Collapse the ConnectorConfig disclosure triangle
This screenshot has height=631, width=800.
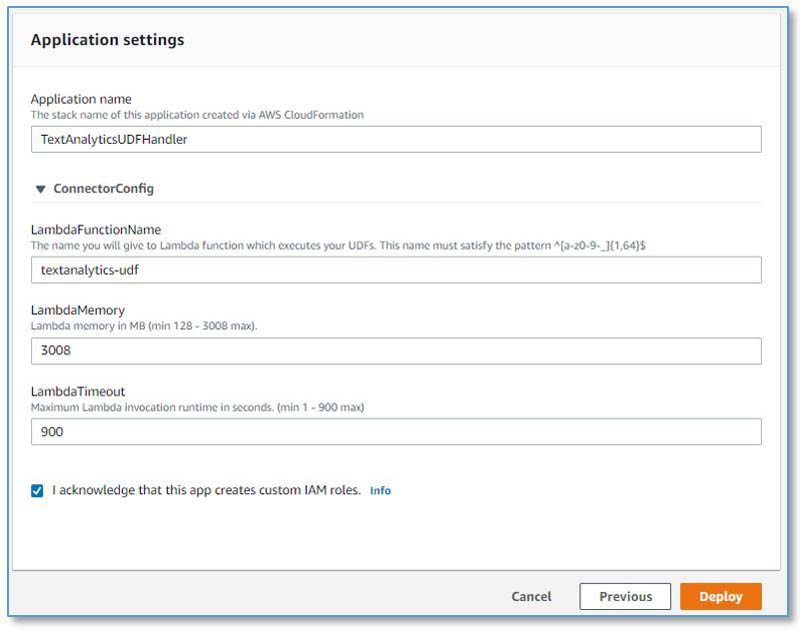coord(40,189)
